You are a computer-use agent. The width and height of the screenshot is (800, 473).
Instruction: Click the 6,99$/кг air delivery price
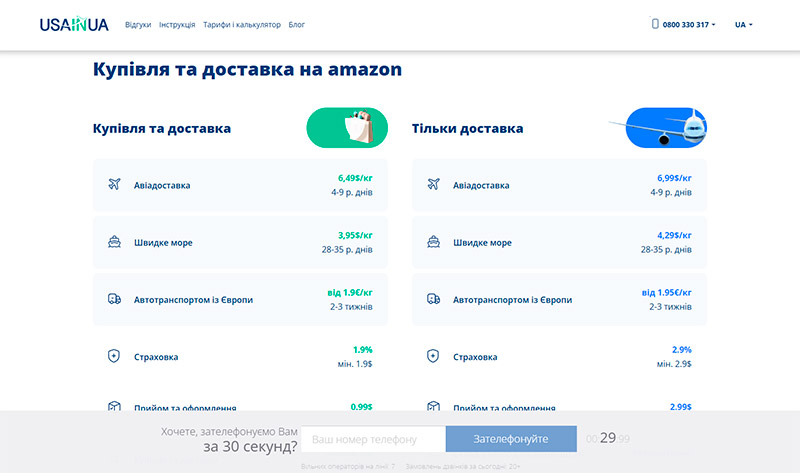tap(674, 178)
